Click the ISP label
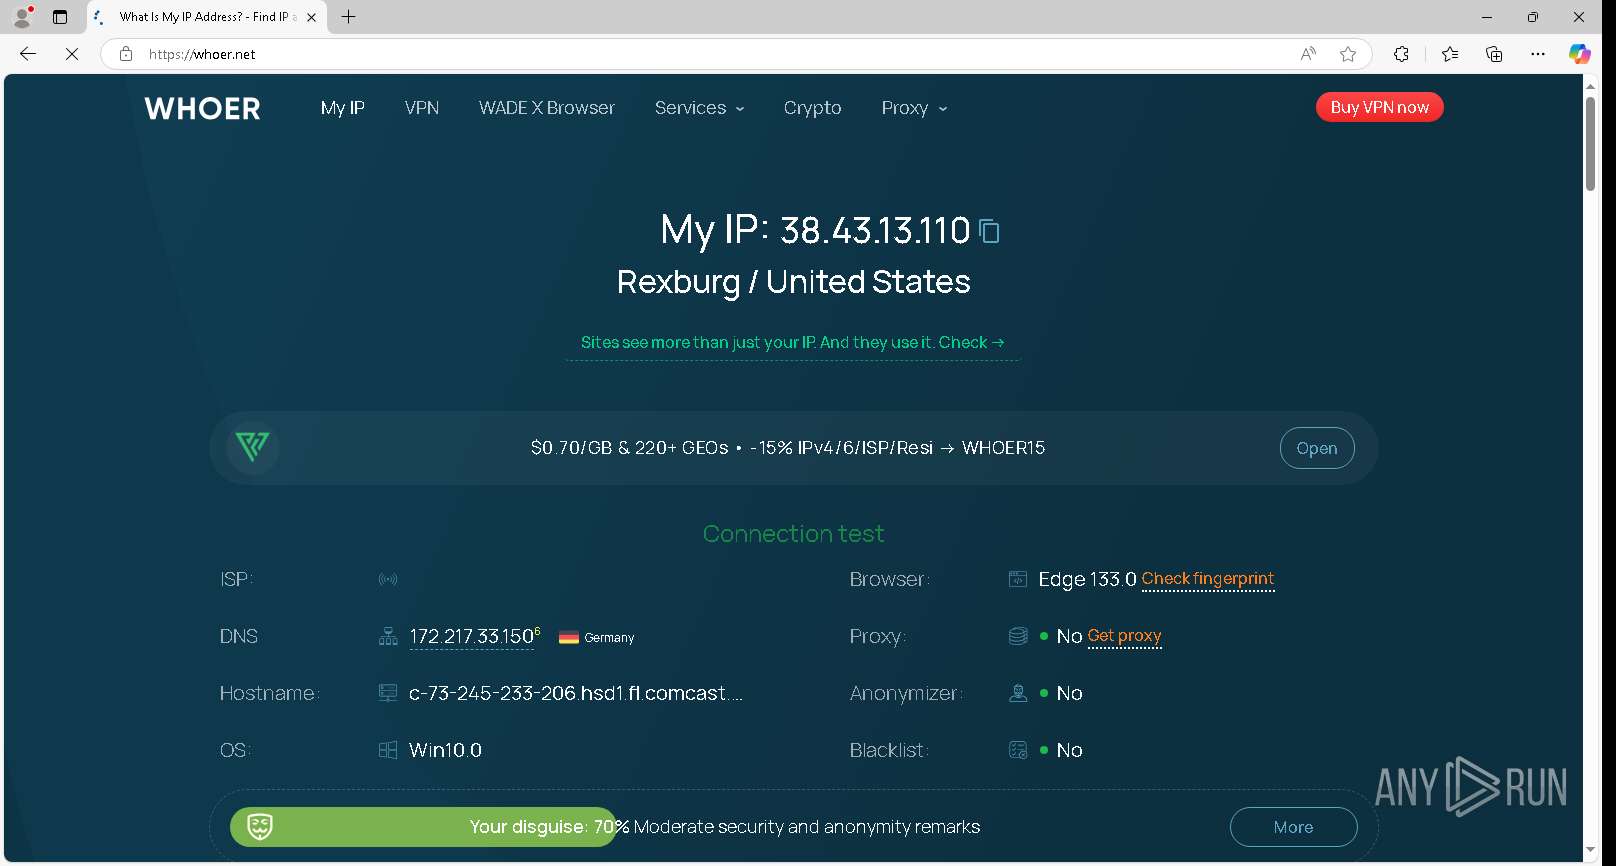Screen dimensions: 1616x866 (x=236, y=579)
